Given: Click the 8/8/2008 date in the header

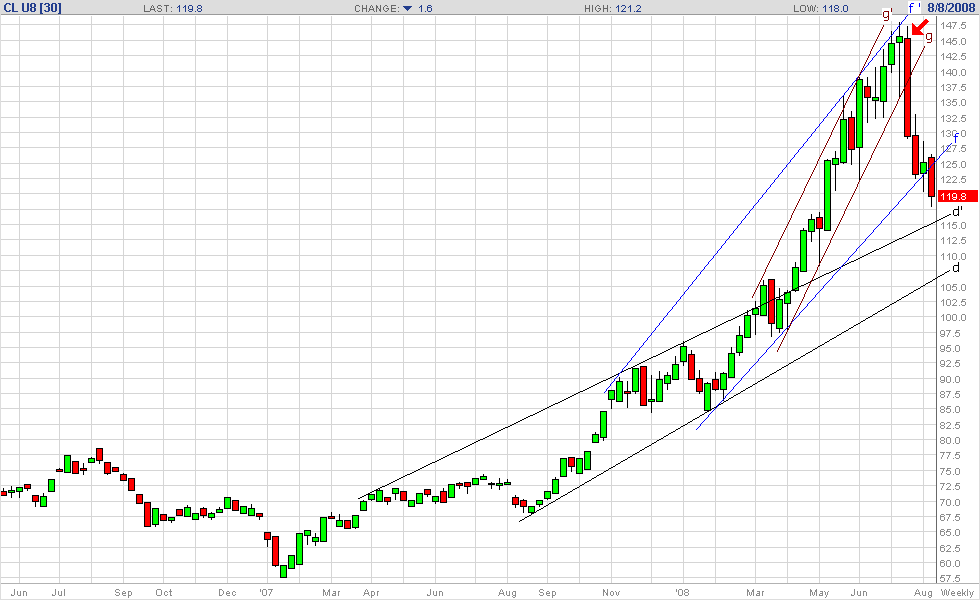Looking at the screenshot, I should pyautogui.click(x=951, y=8).
